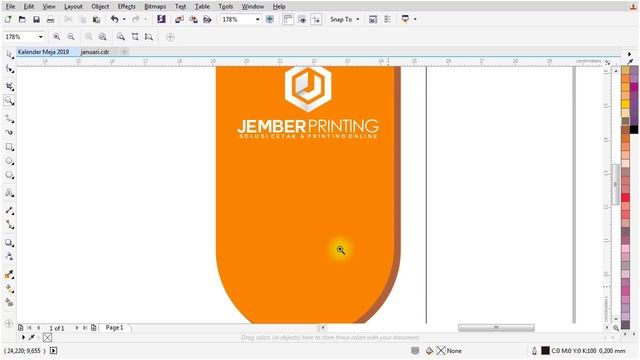Click the Options dialog icon
This screenshot has width=640, height=360.
pos(387,19)
